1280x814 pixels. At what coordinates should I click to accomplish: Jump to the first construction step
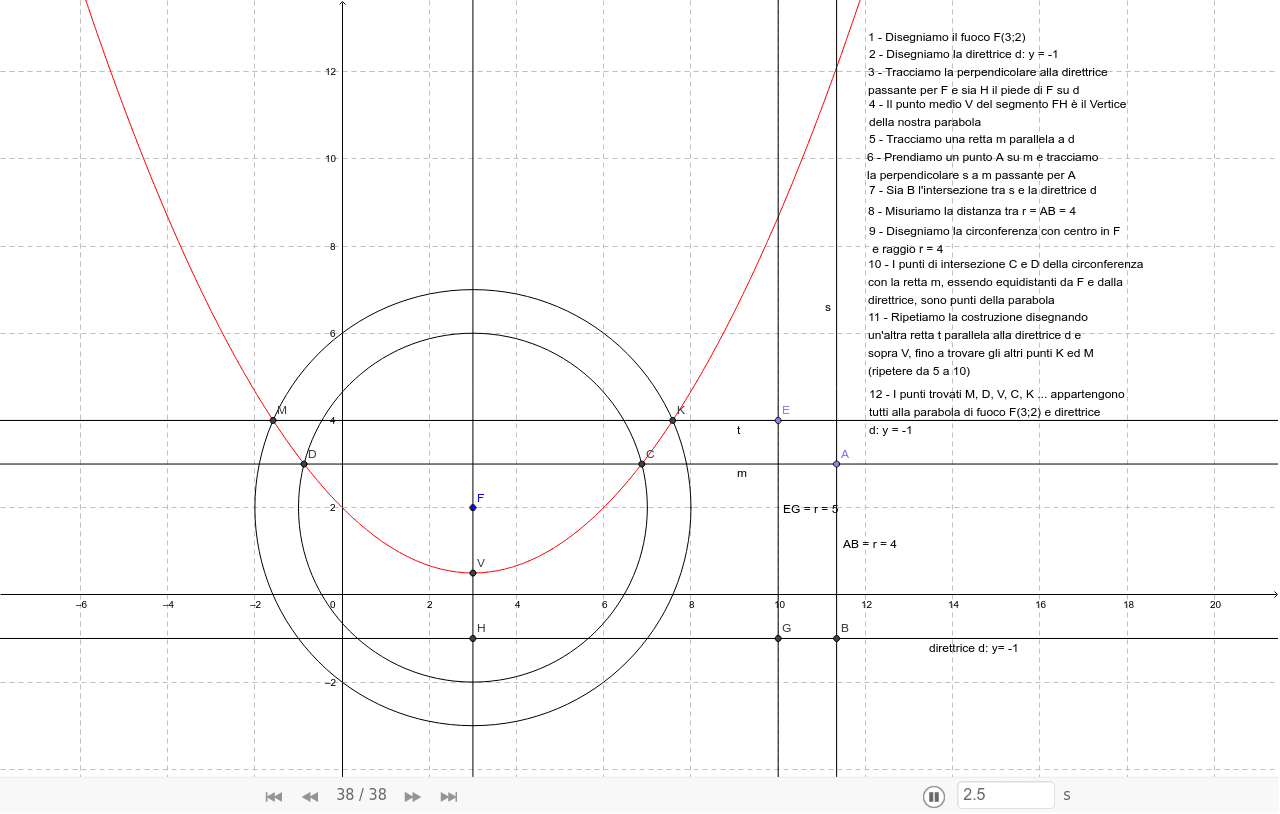click(x=273, y=796)
